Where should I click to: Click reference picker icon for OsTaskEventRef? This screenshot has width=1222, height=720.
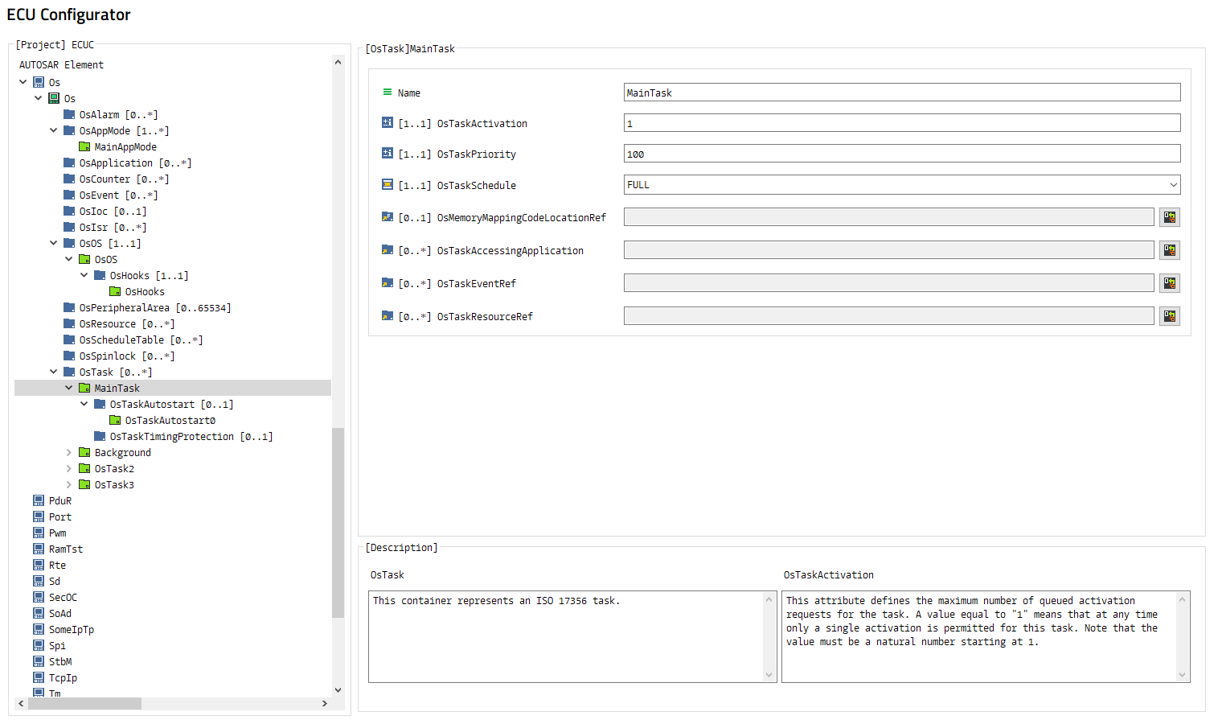1169,283
